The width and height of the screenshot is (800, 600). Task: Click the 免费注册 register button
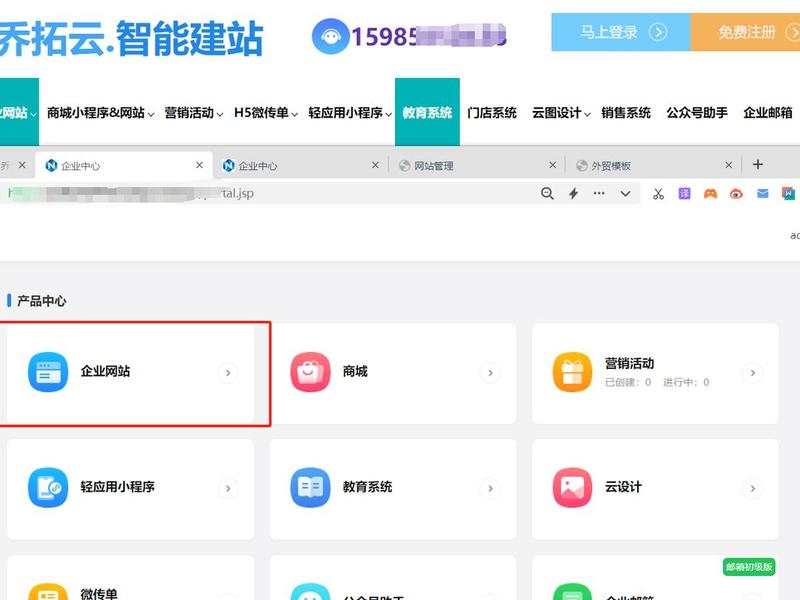pyautogui.click(x=745, y=32)
